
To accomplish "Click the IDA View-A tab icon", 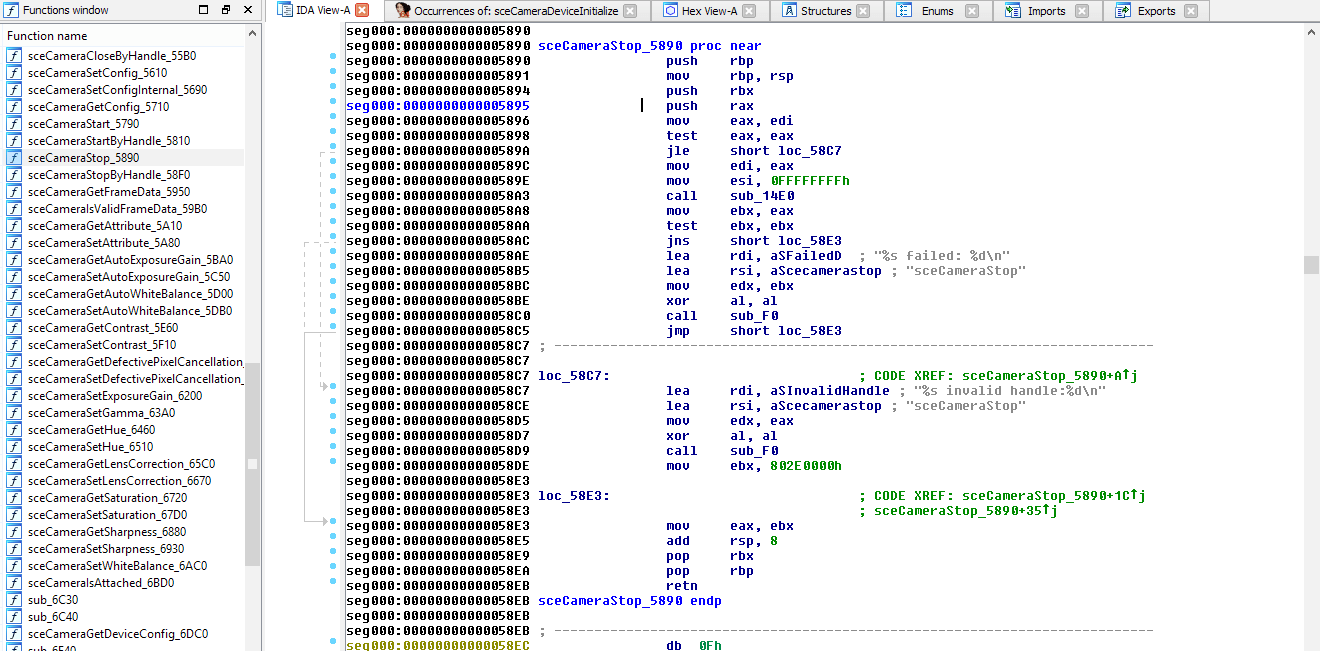I will pos(284,10).
